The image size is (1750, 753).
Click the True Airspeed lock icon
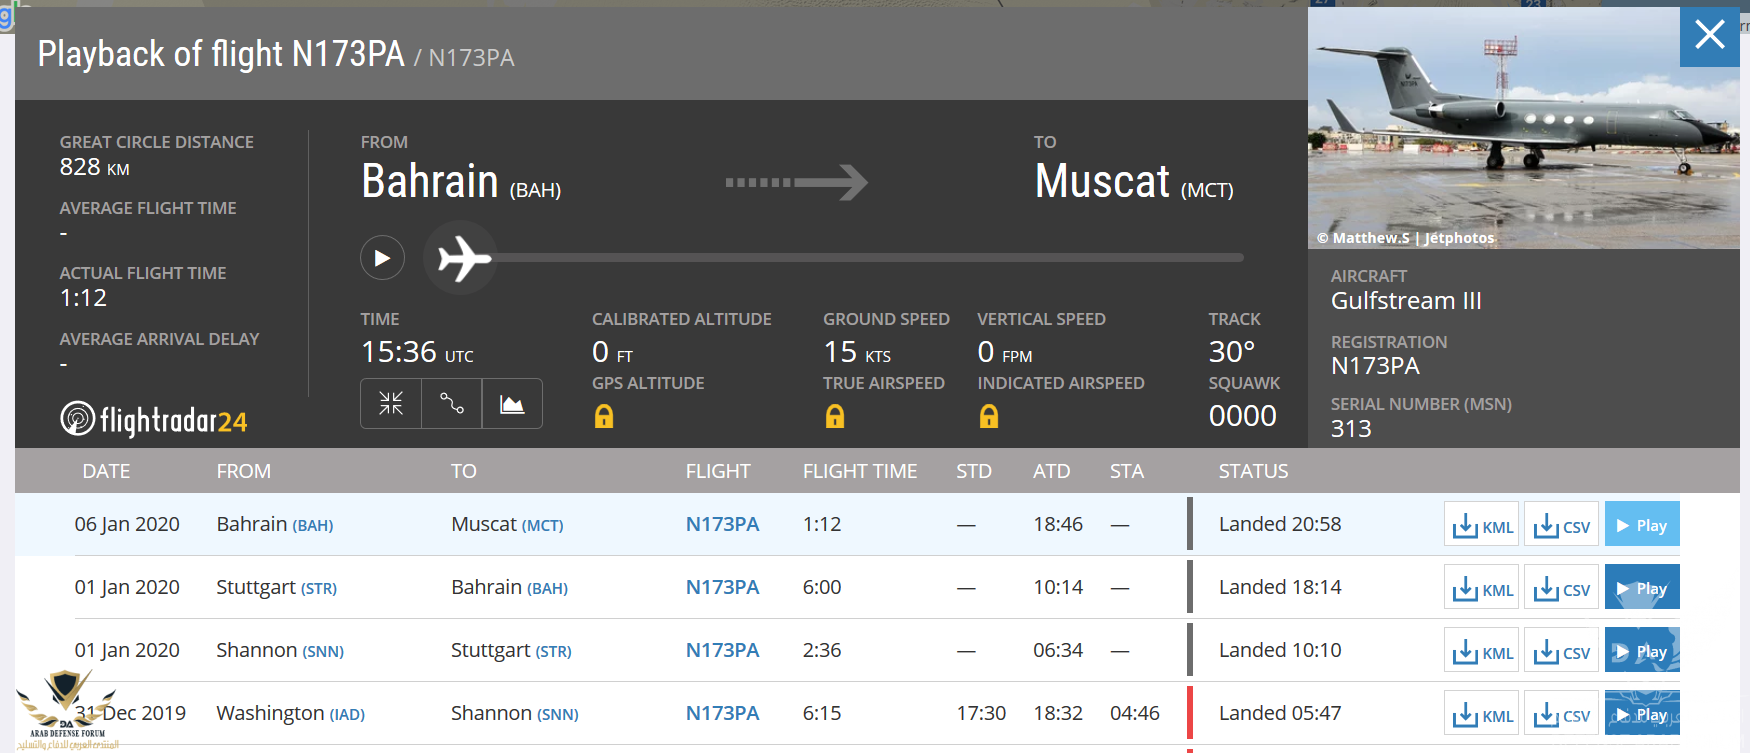[835, 416]
